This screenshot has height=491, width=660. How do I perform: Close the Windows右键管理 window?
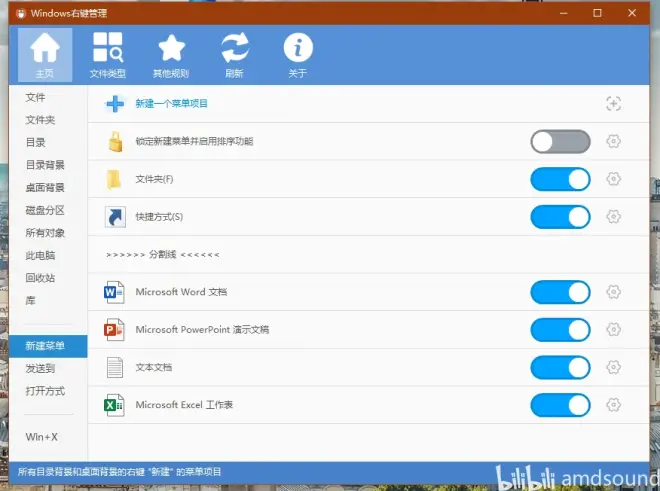click(632, 13)
